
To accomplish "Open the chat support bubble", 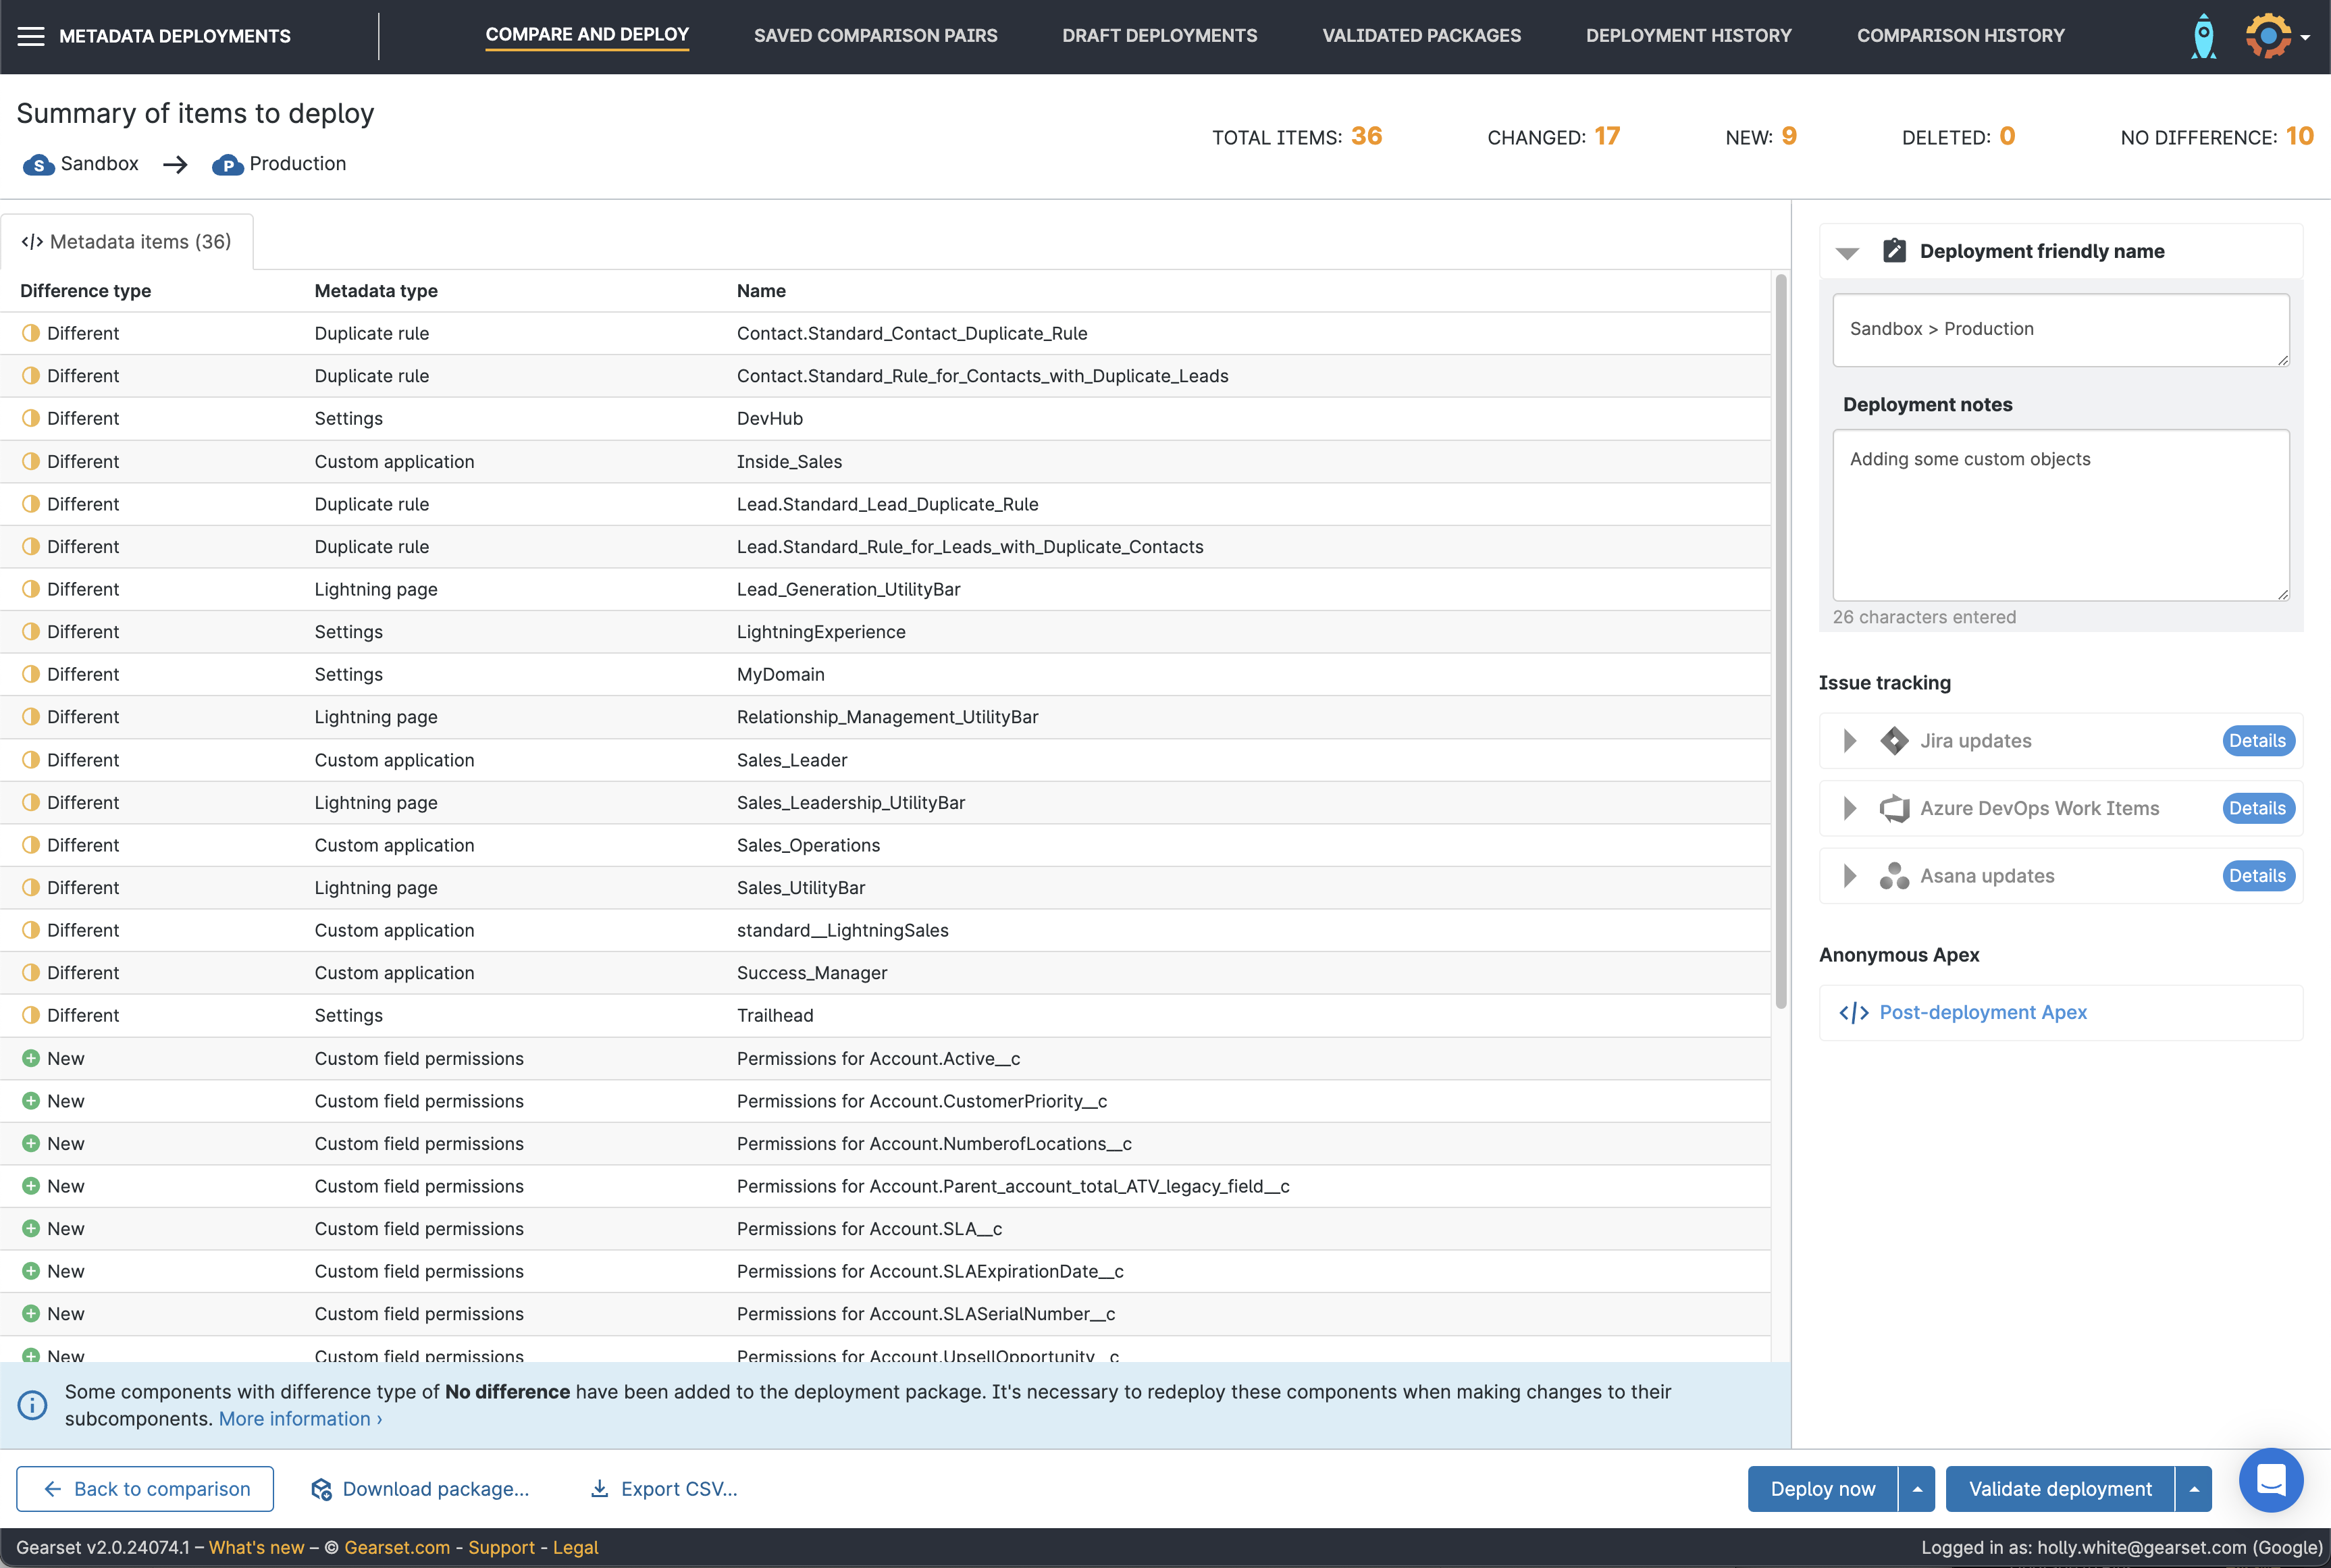I will click(2270, 1480).
